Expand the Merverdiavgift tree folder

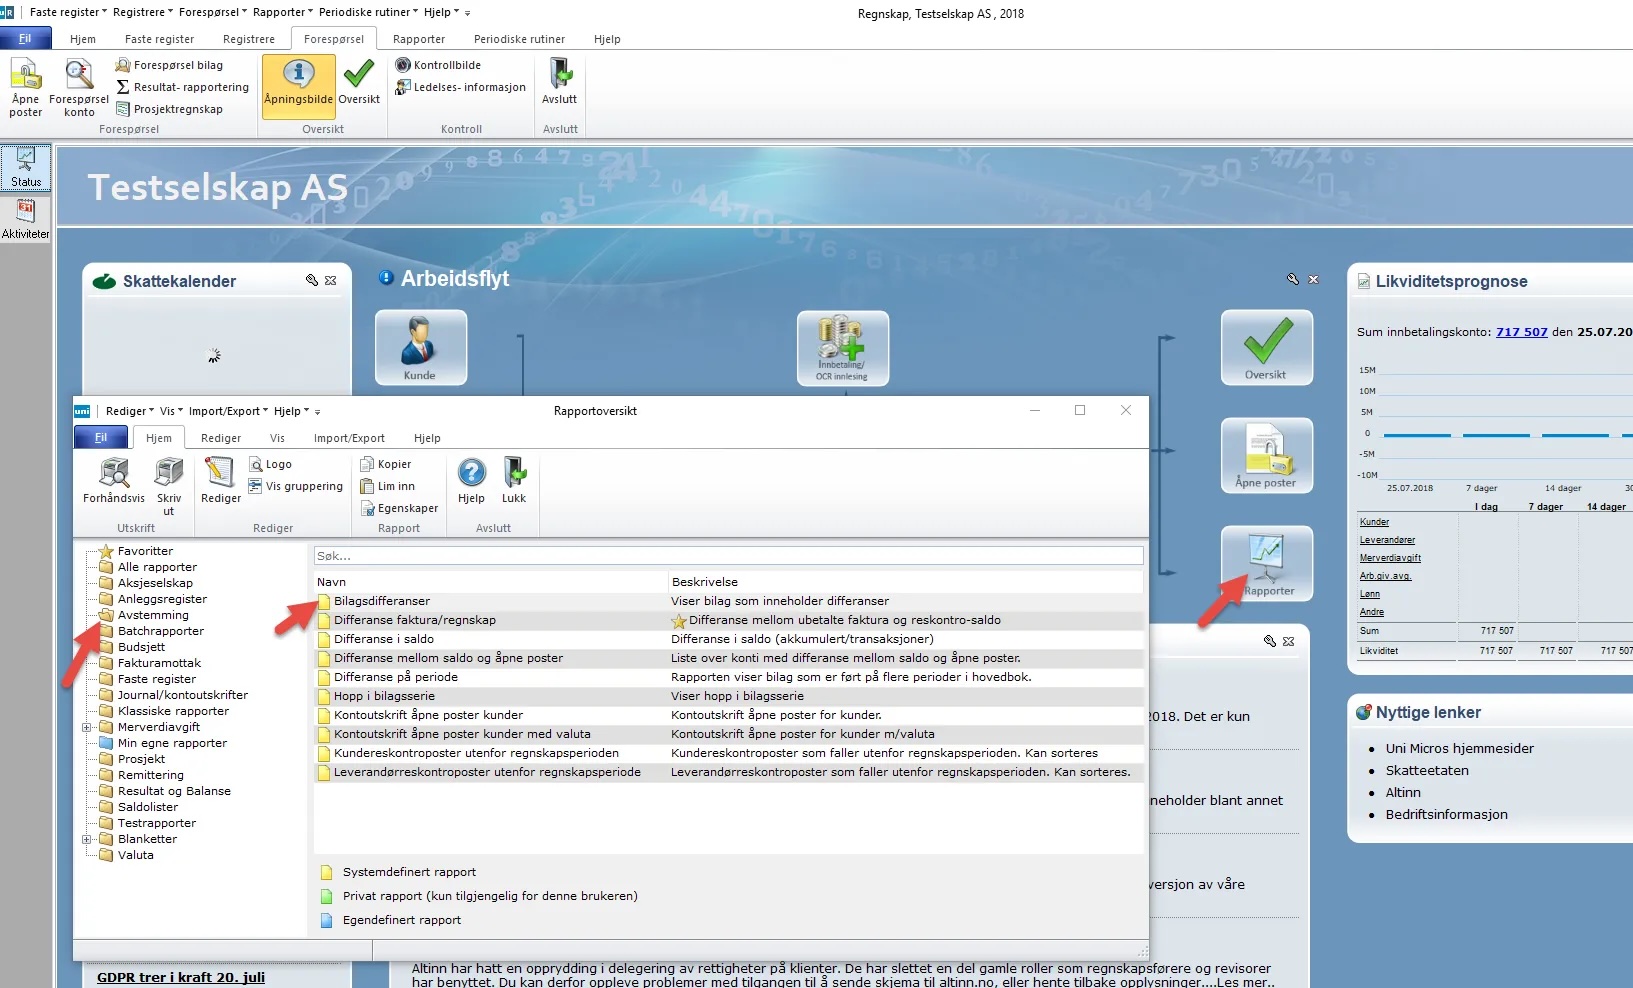tap(87, 727)
